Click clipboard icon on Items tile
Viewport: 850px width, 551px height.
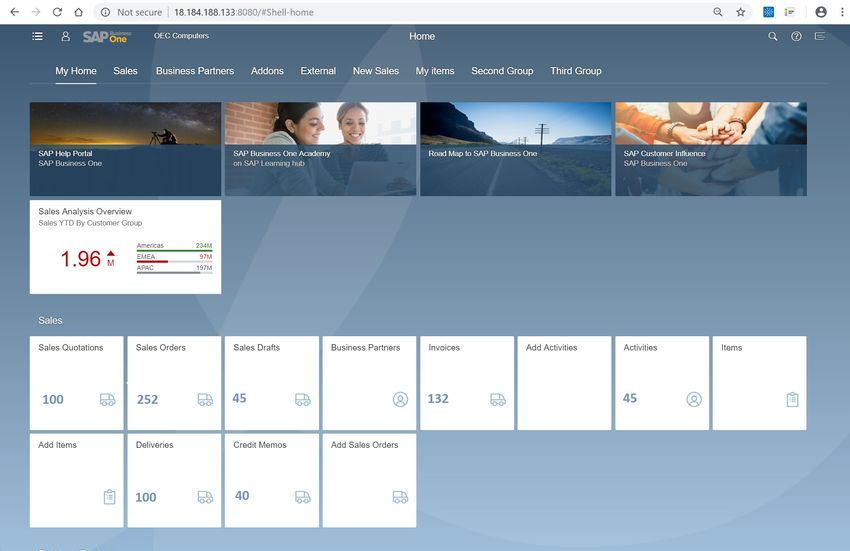[792, 400]
